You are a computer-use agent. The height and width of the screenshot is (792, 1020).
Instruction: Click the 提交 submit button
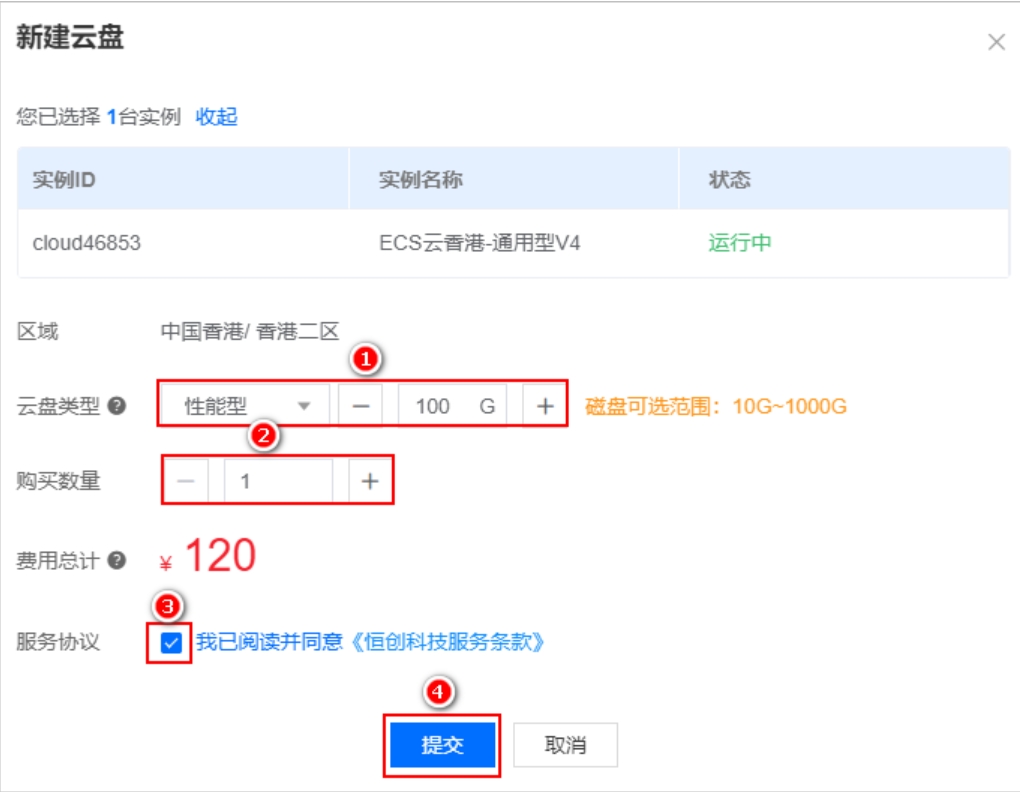442,745
